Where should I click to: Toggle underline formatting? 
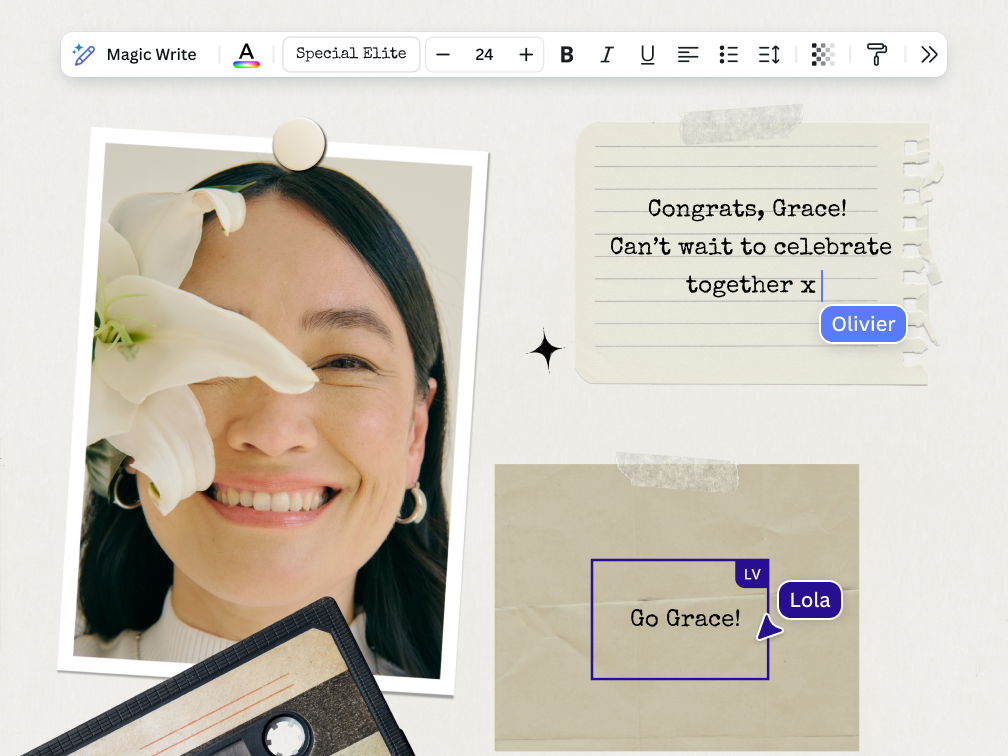point(647,54)
